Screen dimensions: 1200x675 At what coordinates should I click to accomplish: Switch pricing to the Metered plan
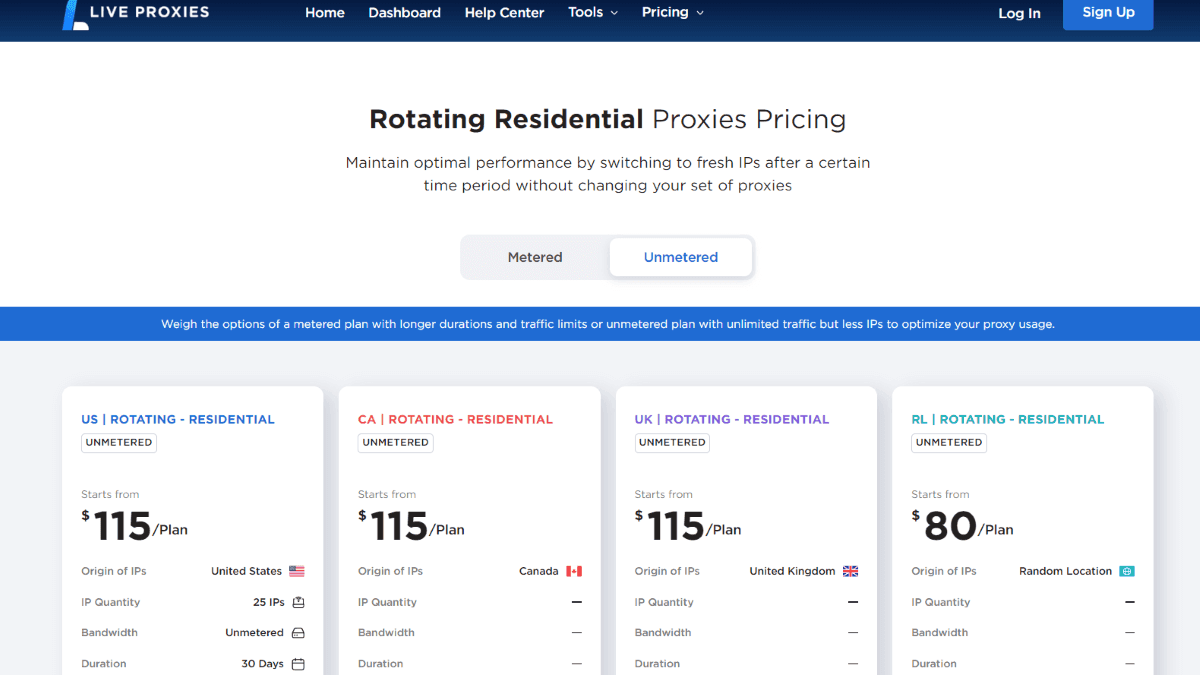tap(535, 257)
